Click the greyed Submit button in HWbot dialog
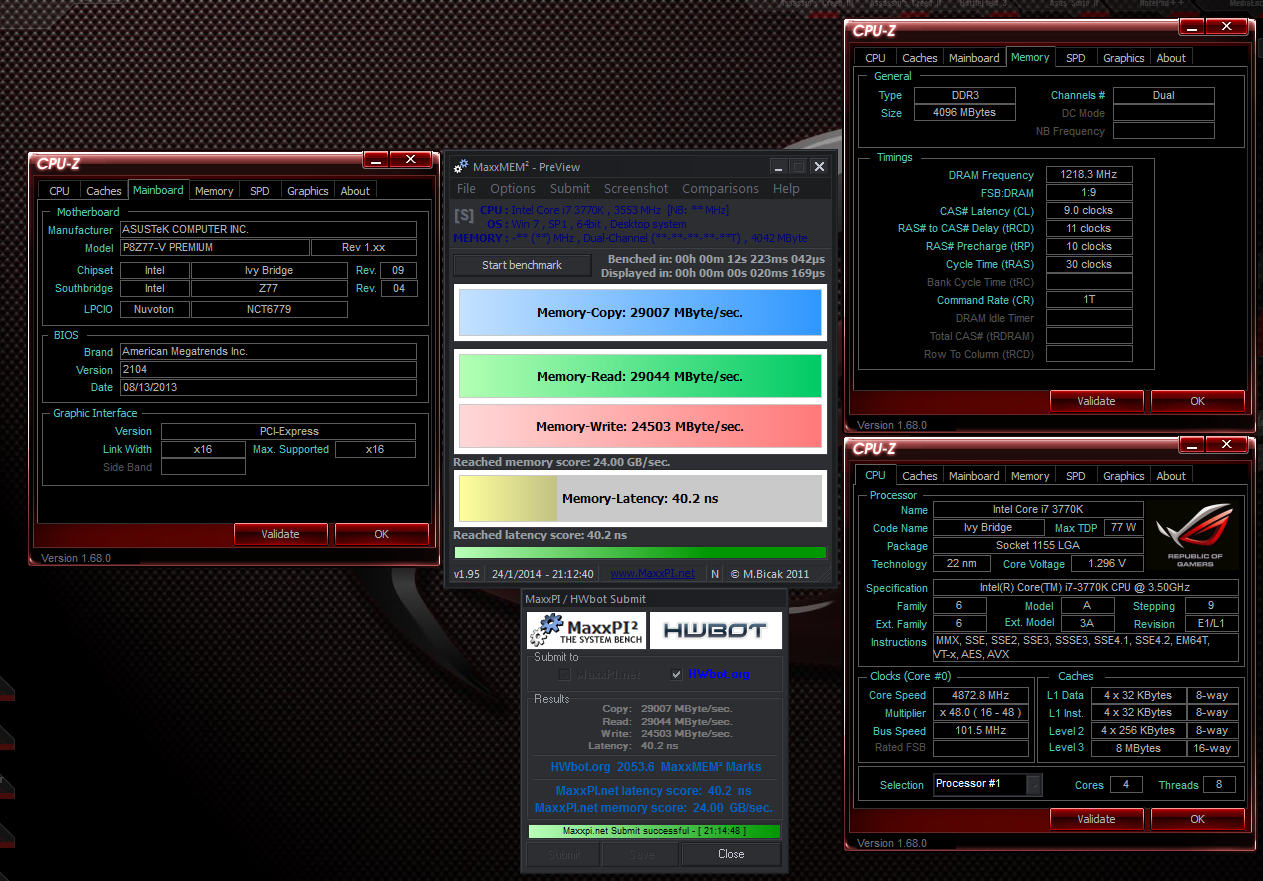Screen dimensions: 1263x881 click(563, 854)
